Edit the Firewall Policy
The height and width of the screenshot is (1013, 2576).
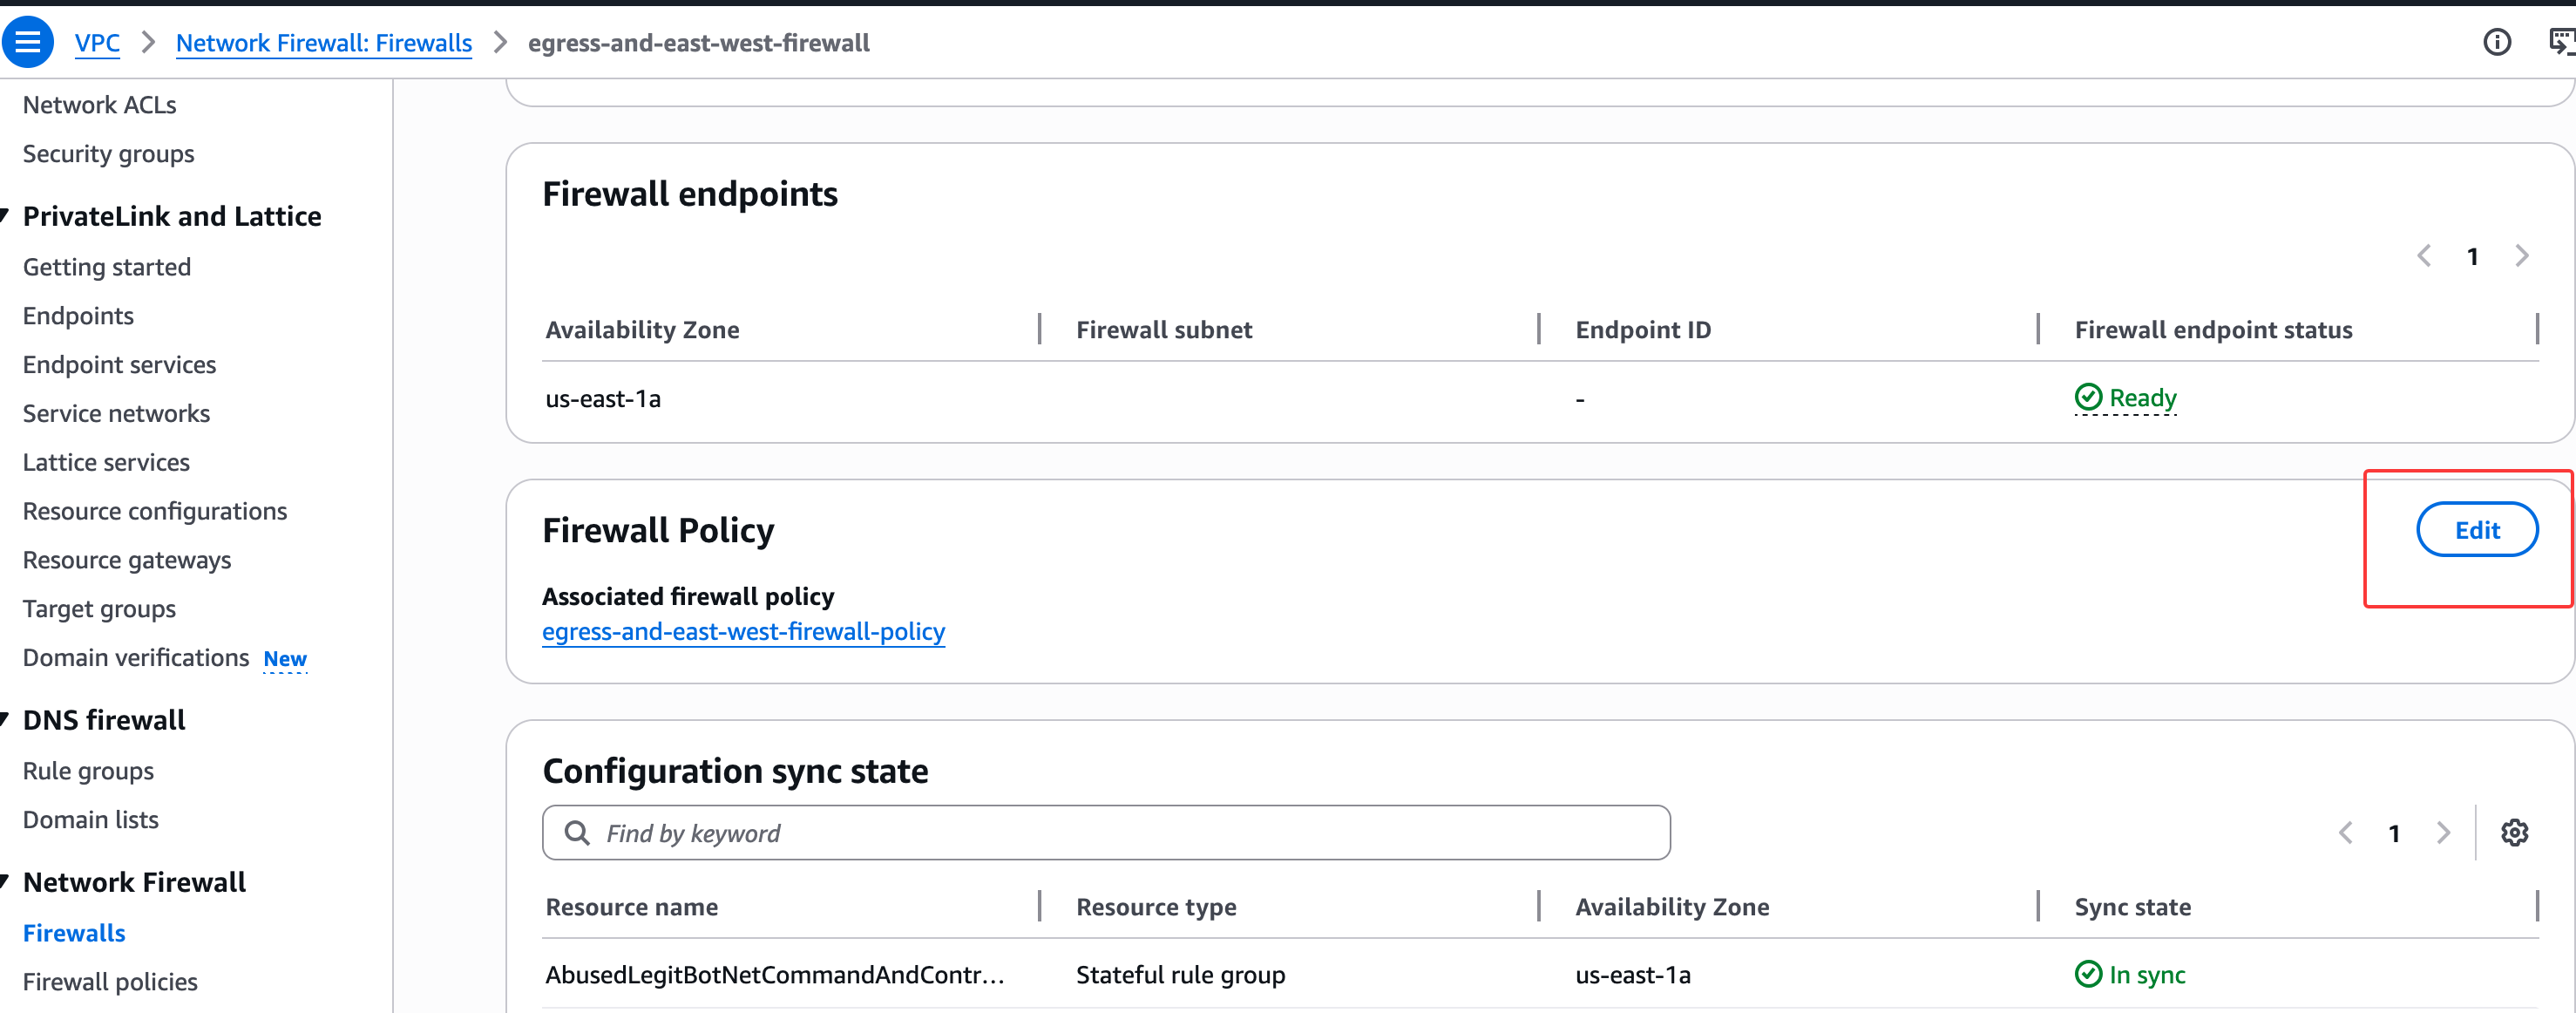(2476, 530)
